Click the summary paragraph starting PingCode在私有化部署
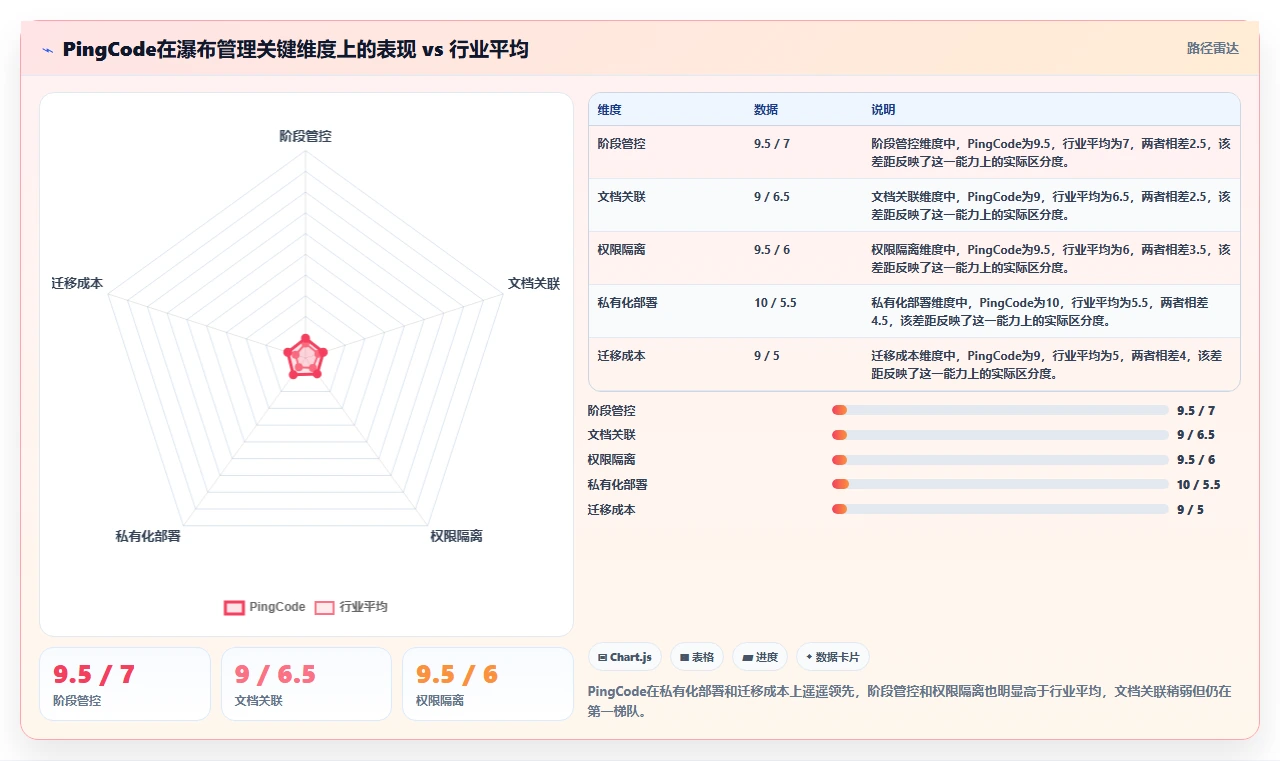This screenshot has width=1280, height=761. click(910, 701)
